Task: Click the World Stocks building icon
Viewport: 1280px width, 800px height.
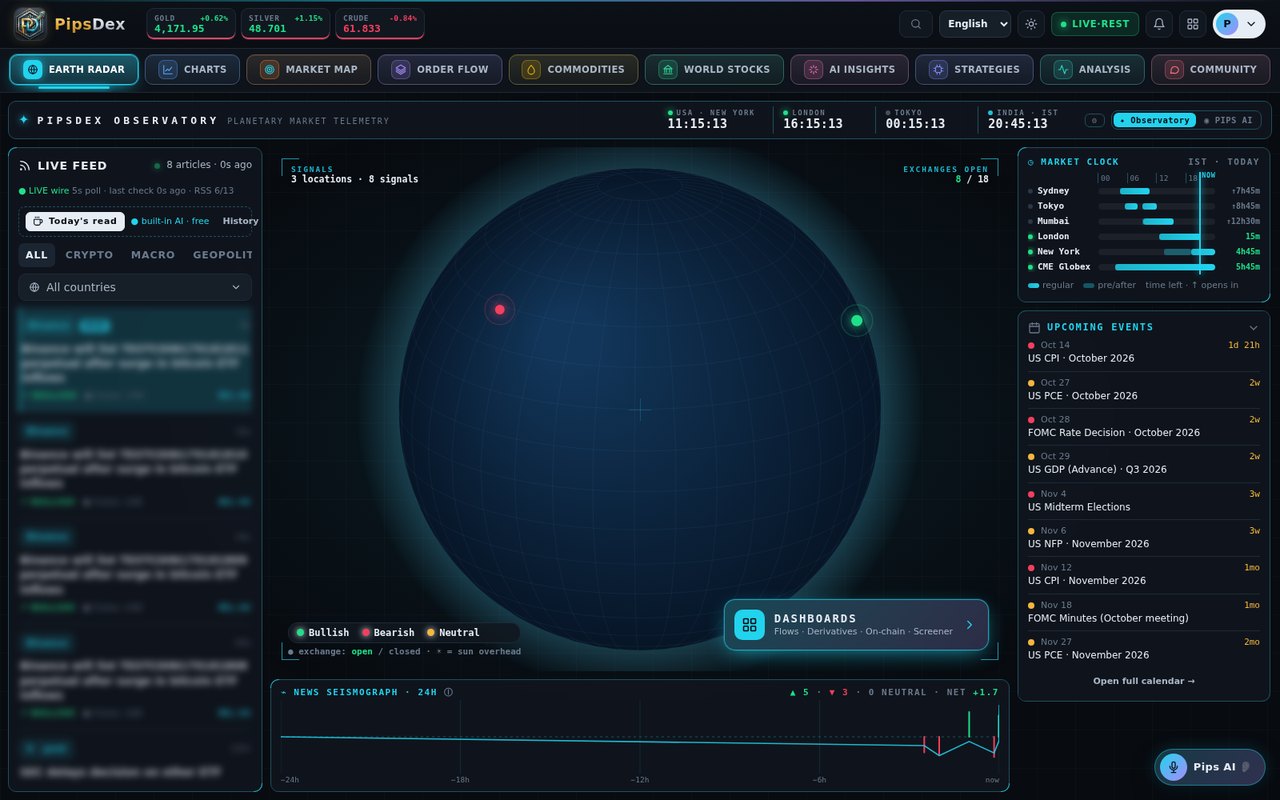Action: pos(667,70)
